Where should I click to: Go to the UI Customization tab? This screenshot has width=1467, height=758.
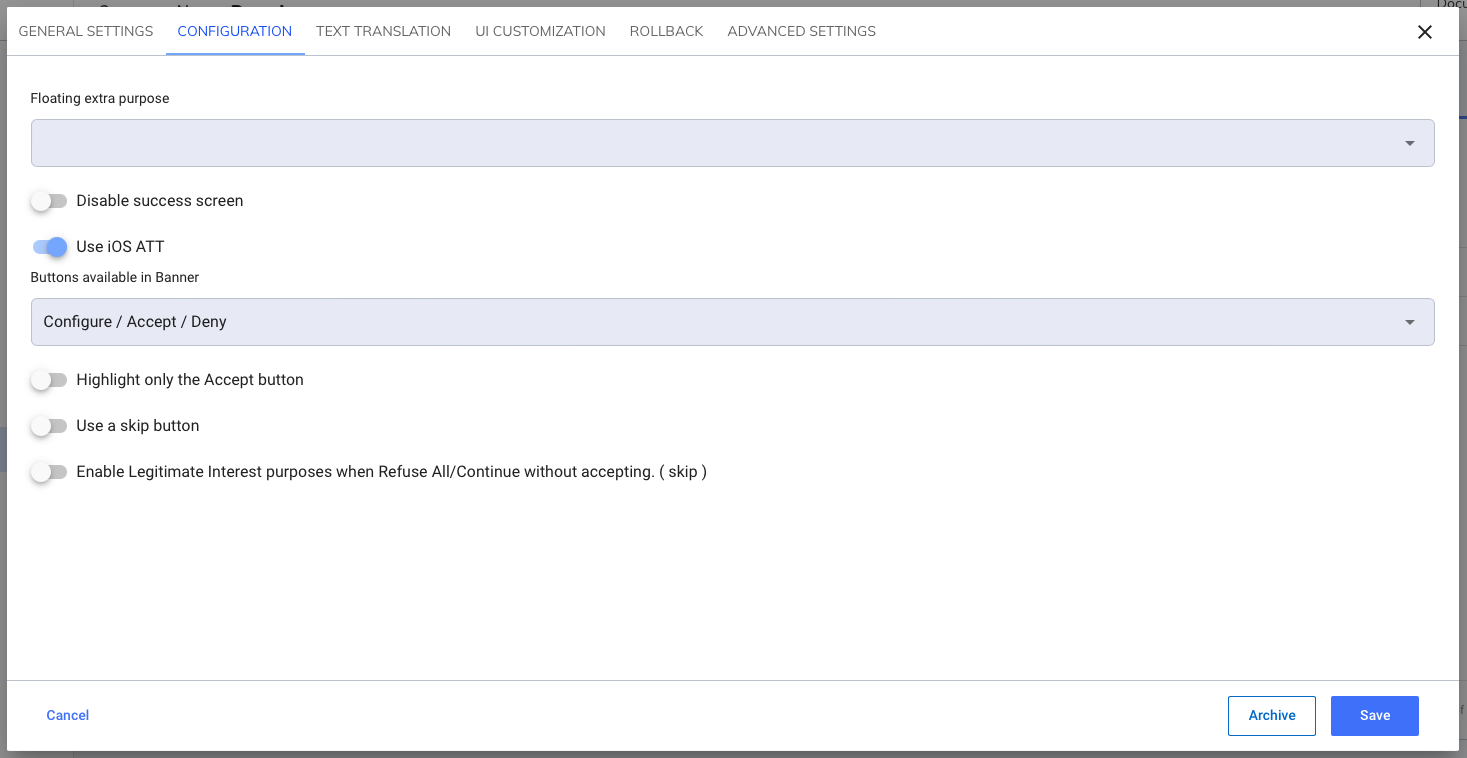pyautogui.click(x=540, y=31)
